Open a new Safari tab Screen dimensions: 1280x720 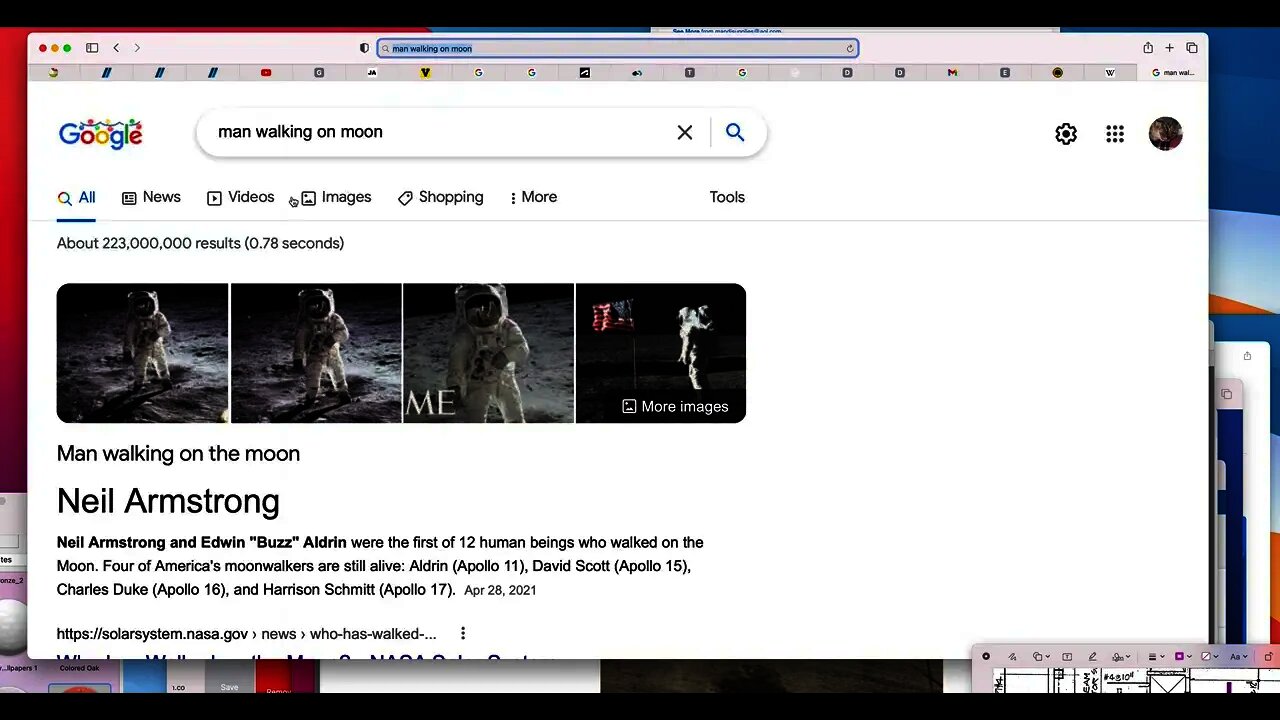(x=1169, y=48)
